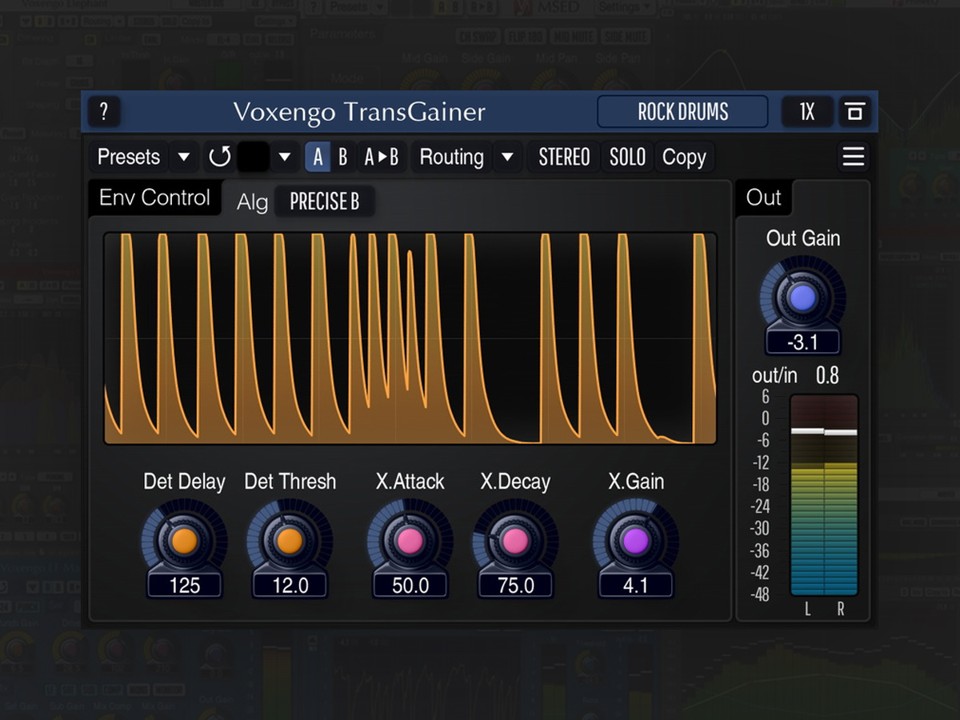Image resolution: width=960 pixels, height=720 pixels.
Task: Switch to state A
Action: tap(317, 157)
